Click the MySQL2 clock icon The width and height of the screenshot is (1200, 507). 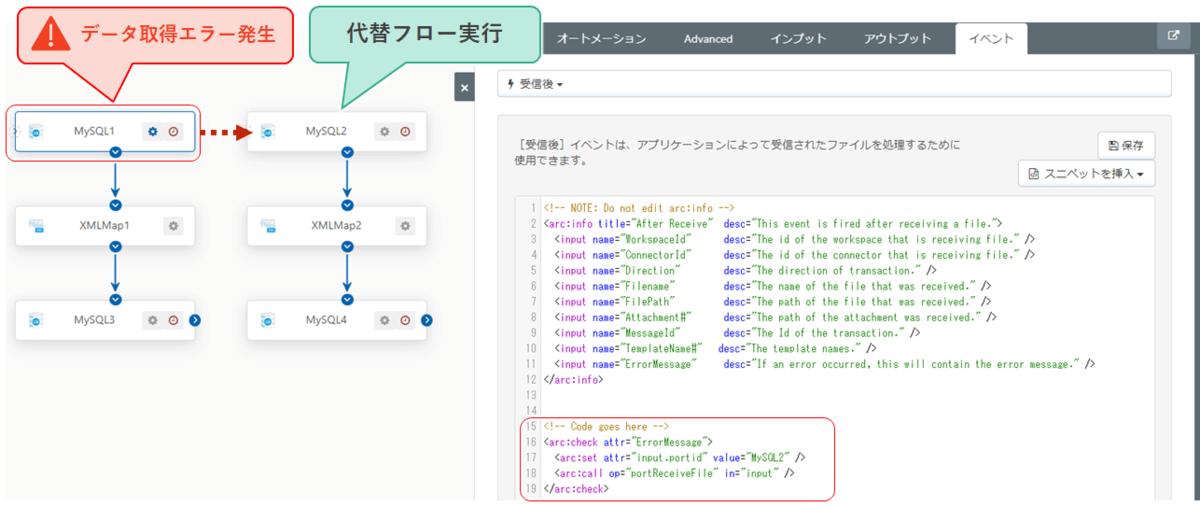click(406, 131)
